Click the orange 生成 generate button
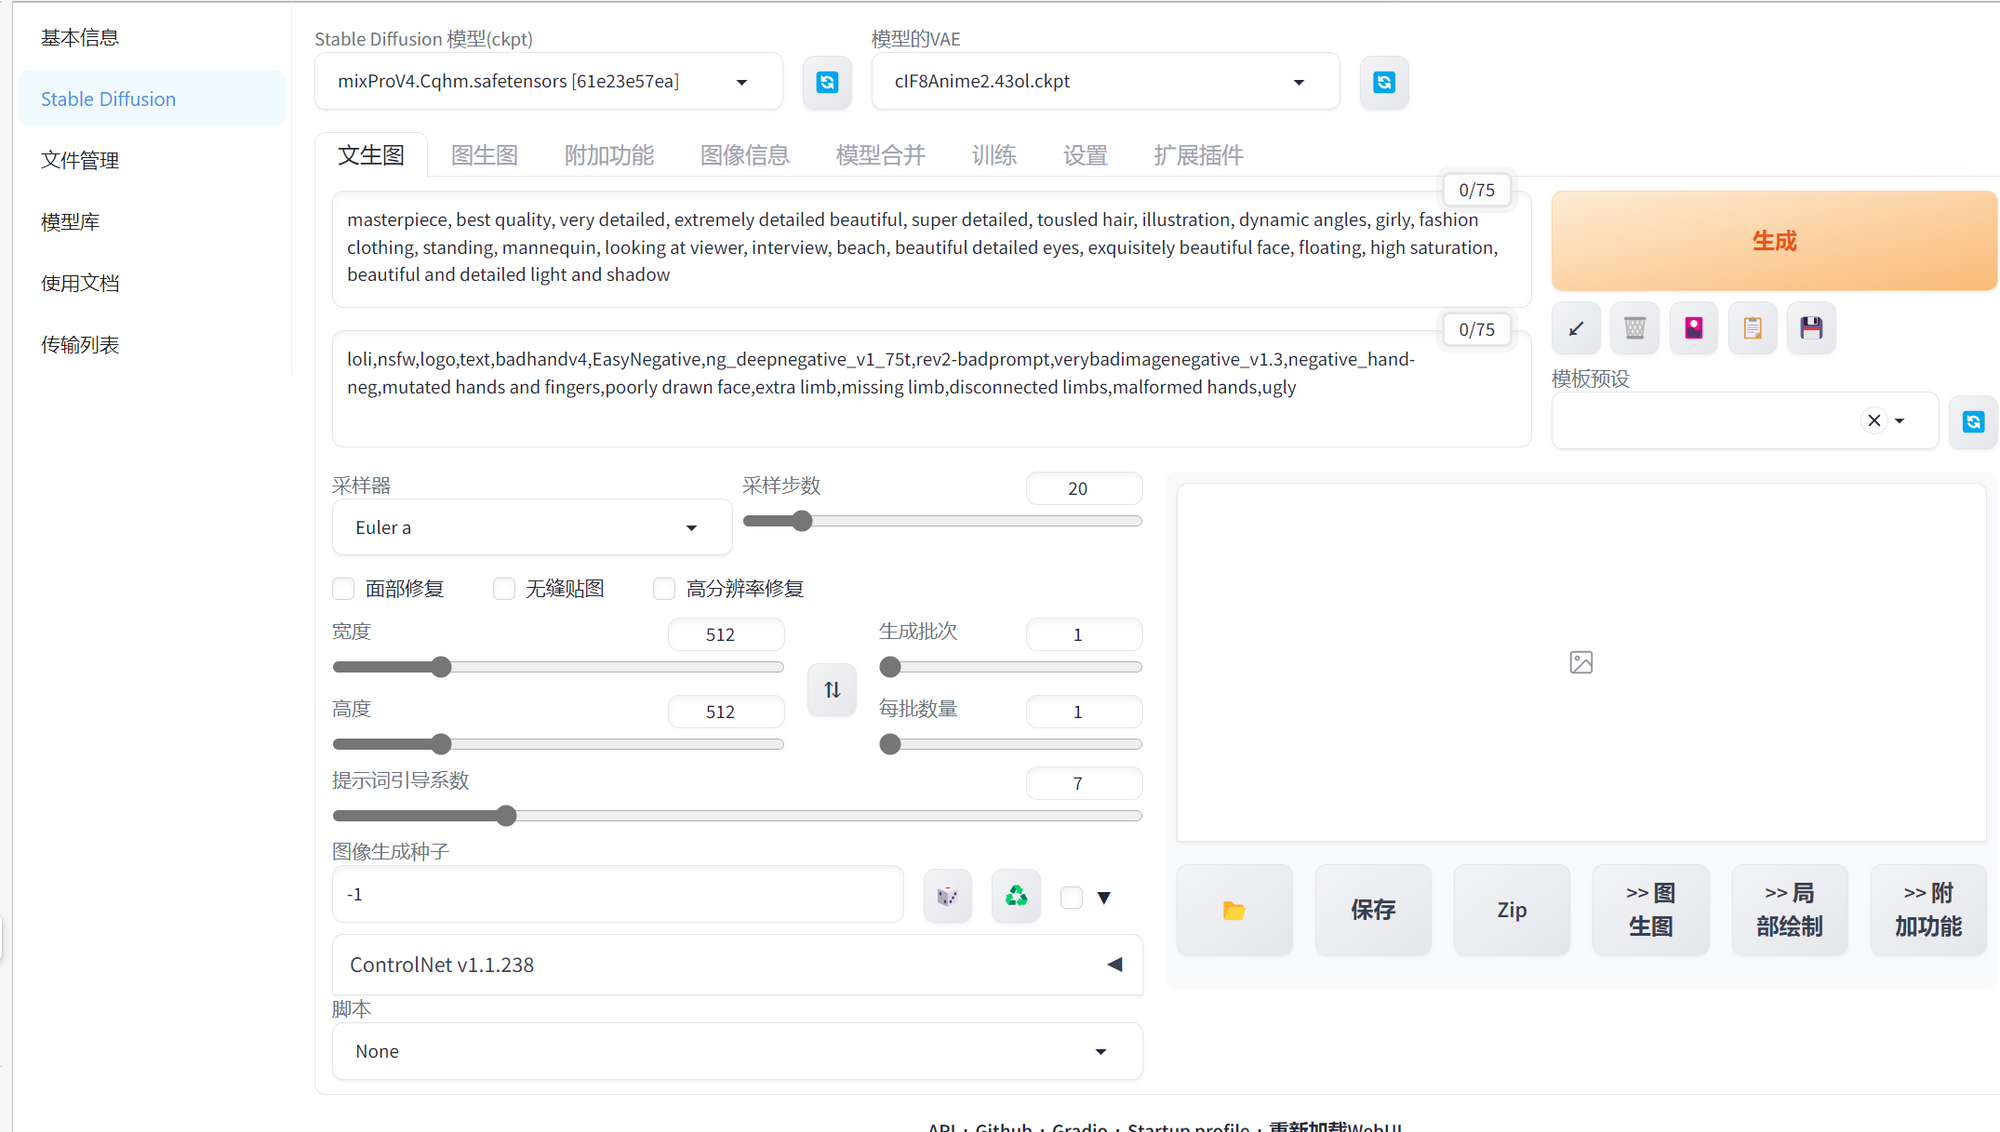Screen dimensions: 2000x1132 [1773, 241]
